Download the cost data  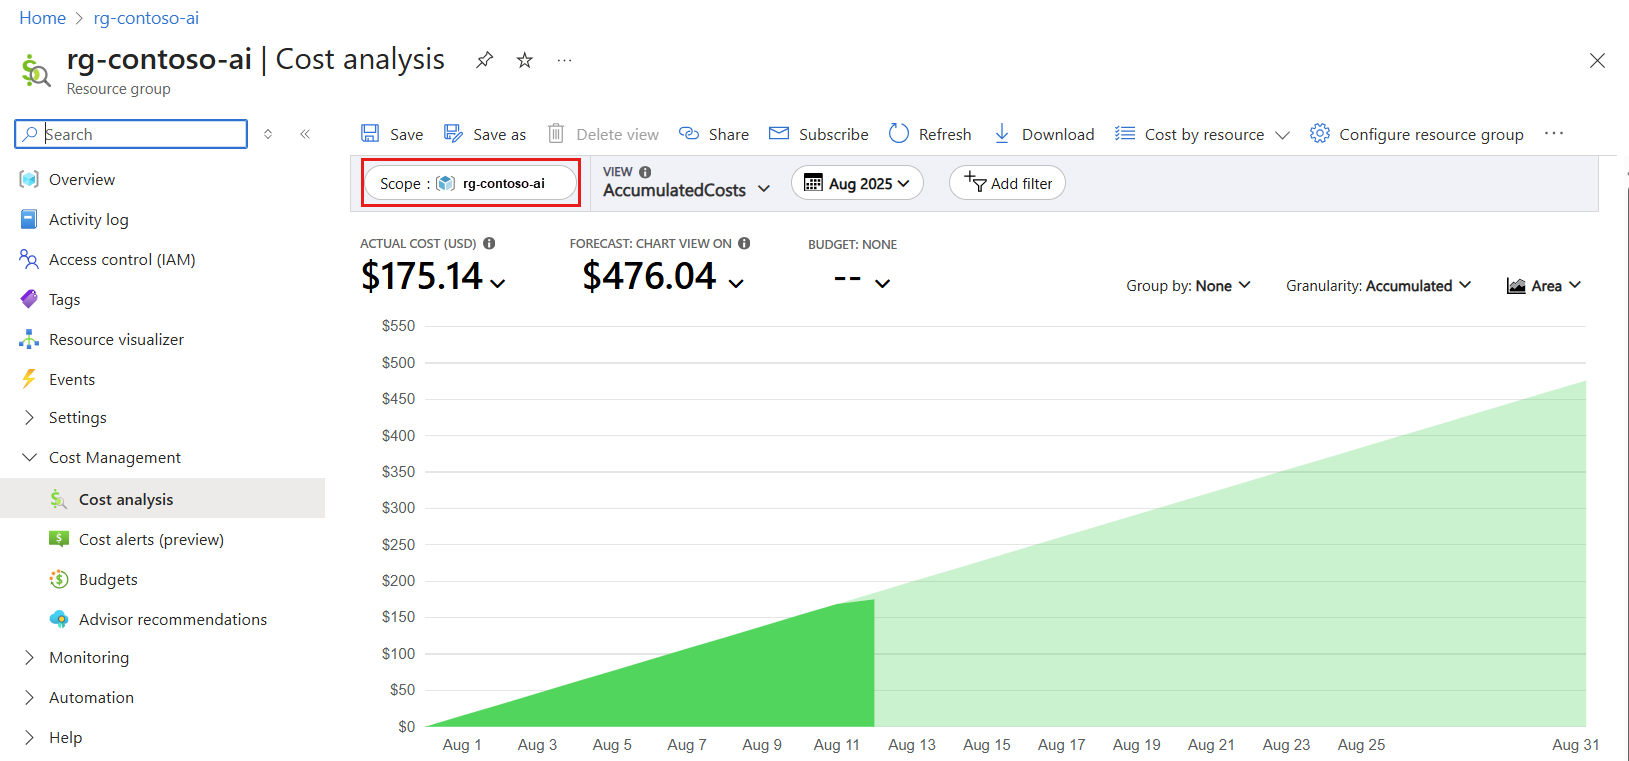(x=1044, y=134)
